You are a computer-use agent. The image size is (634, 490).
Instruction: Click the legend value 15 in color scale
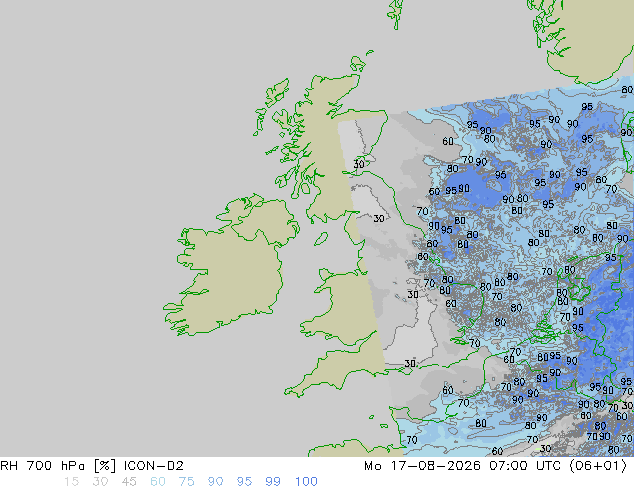point(71,482)
